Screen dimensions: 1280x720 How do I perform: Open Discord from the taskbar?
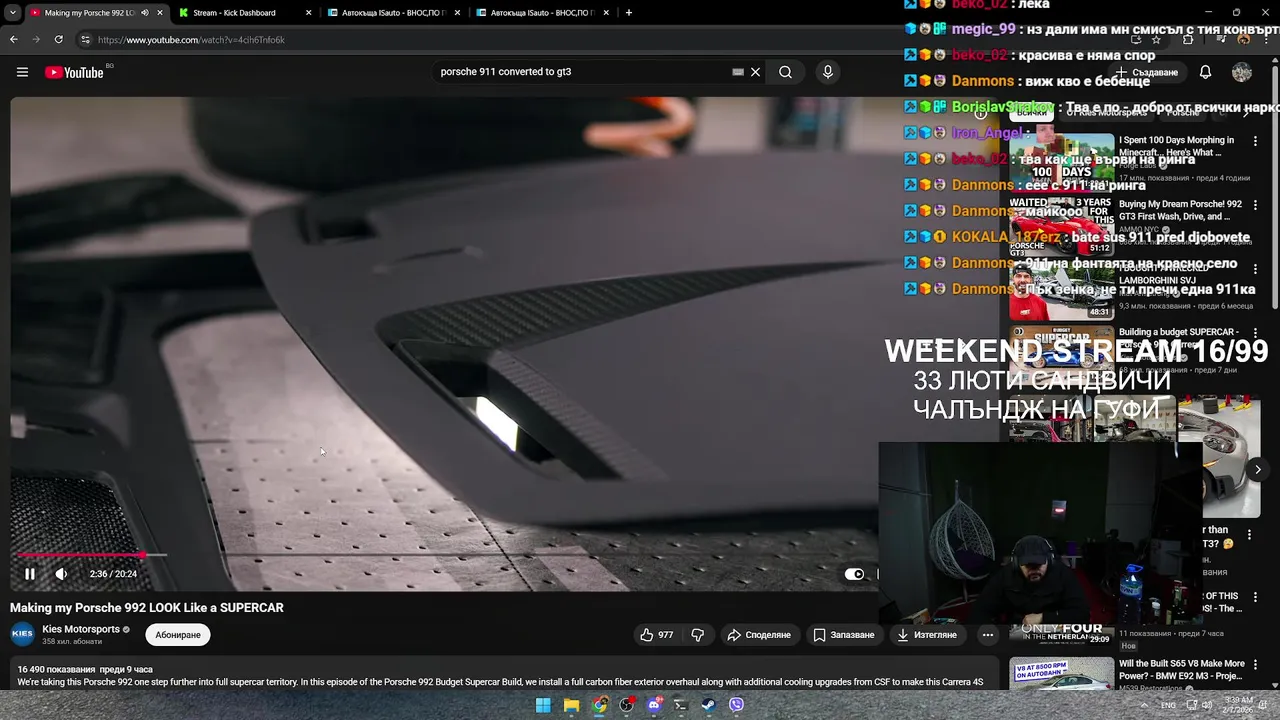[654, 705]
